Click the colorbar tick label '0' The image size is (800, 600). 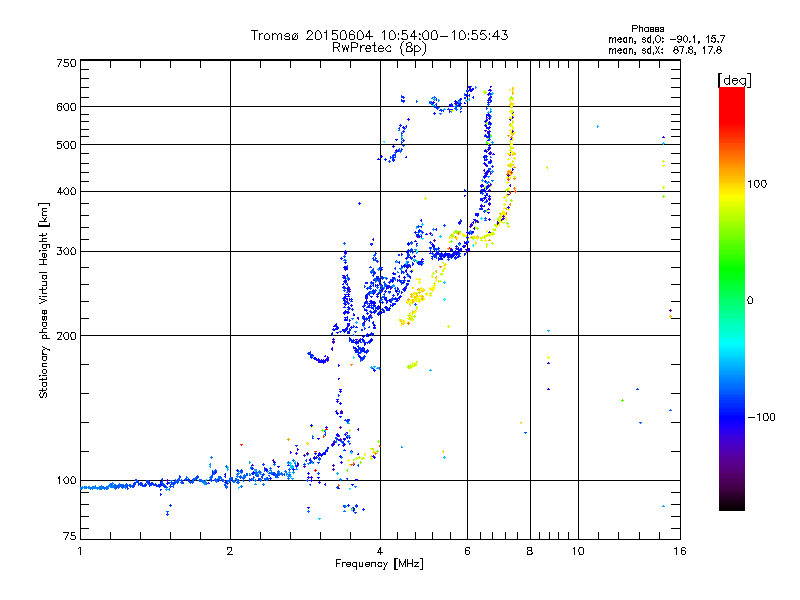pos(750,301)
